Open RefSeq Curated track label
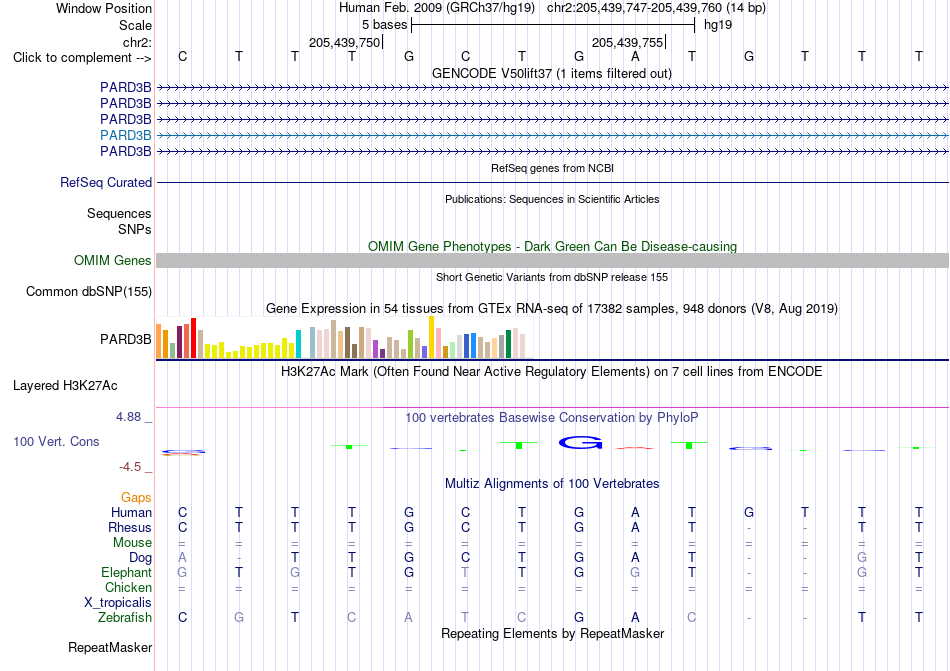Viewport: 950px width, 671px height. point(105,182)
